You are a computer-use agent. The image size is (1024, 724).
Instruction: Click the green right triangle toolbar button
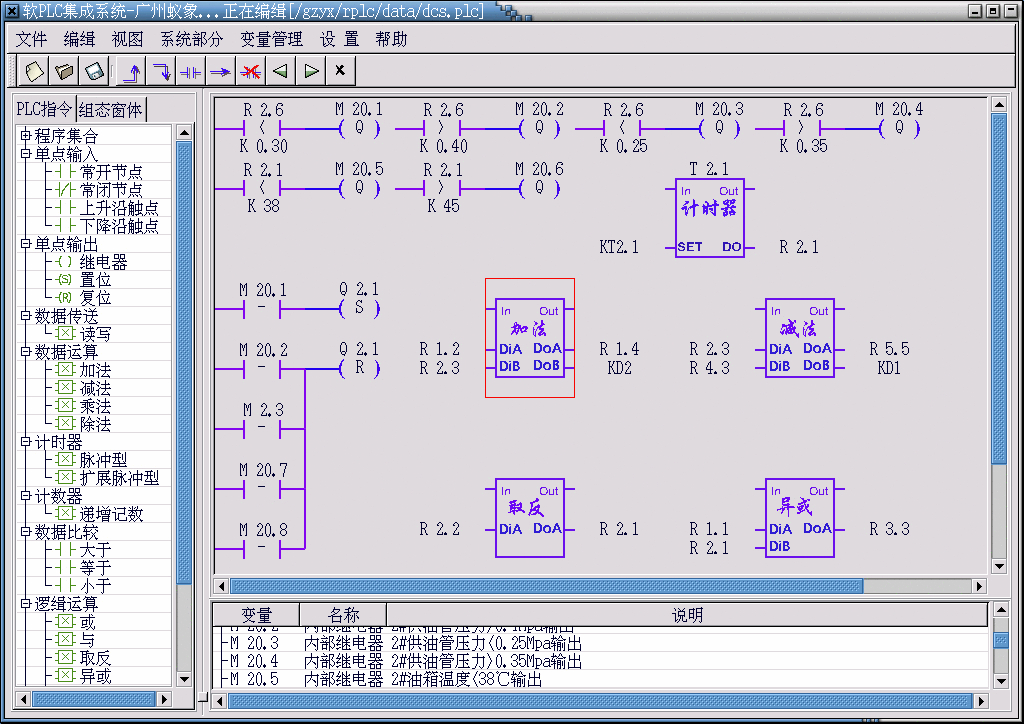click(x=311, y=71)
